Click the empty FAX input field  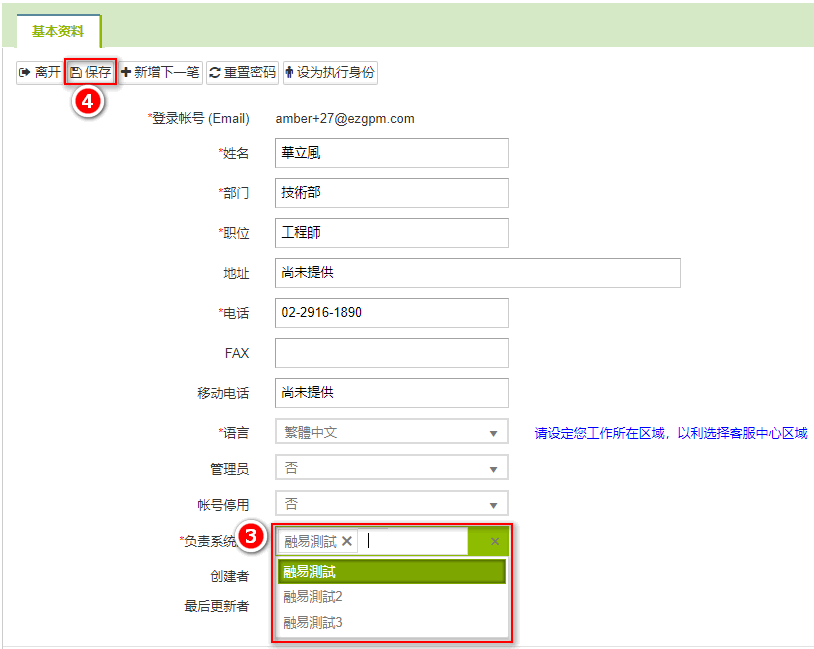click(392, 353)
